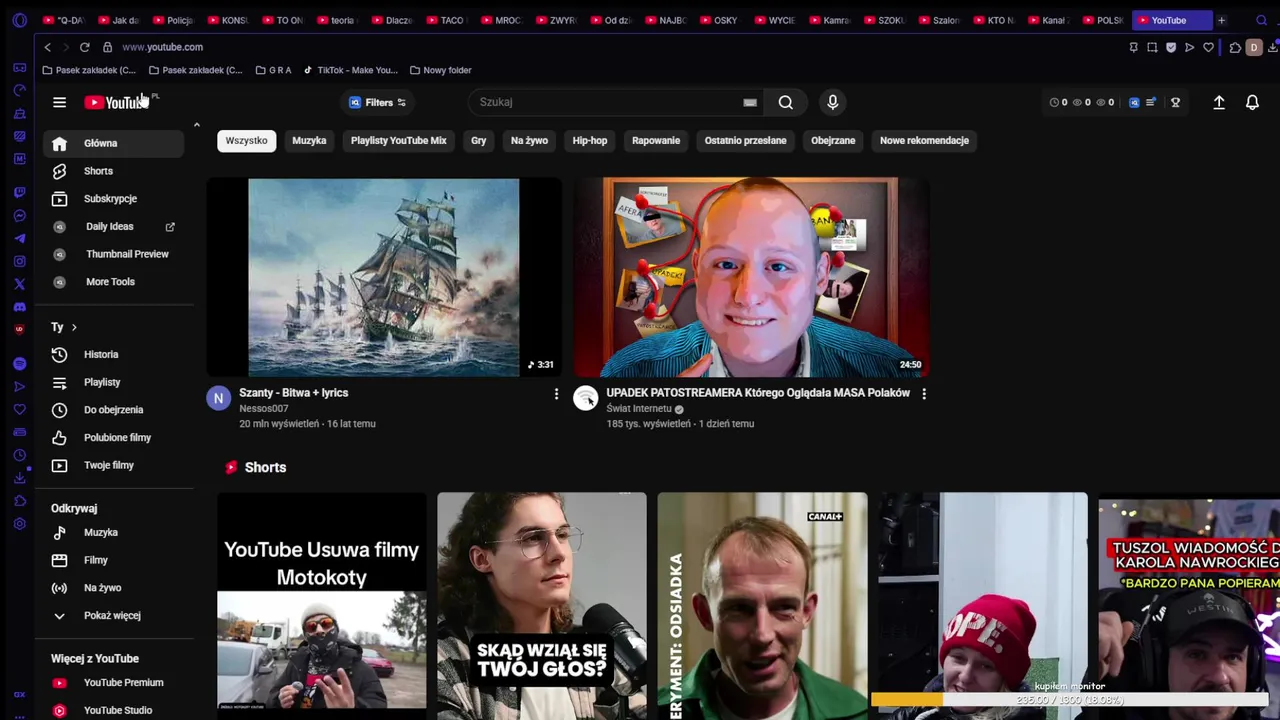
Task: Open the YouTube Usuwa filmy Motokoty short
Action: click(322, 606)
